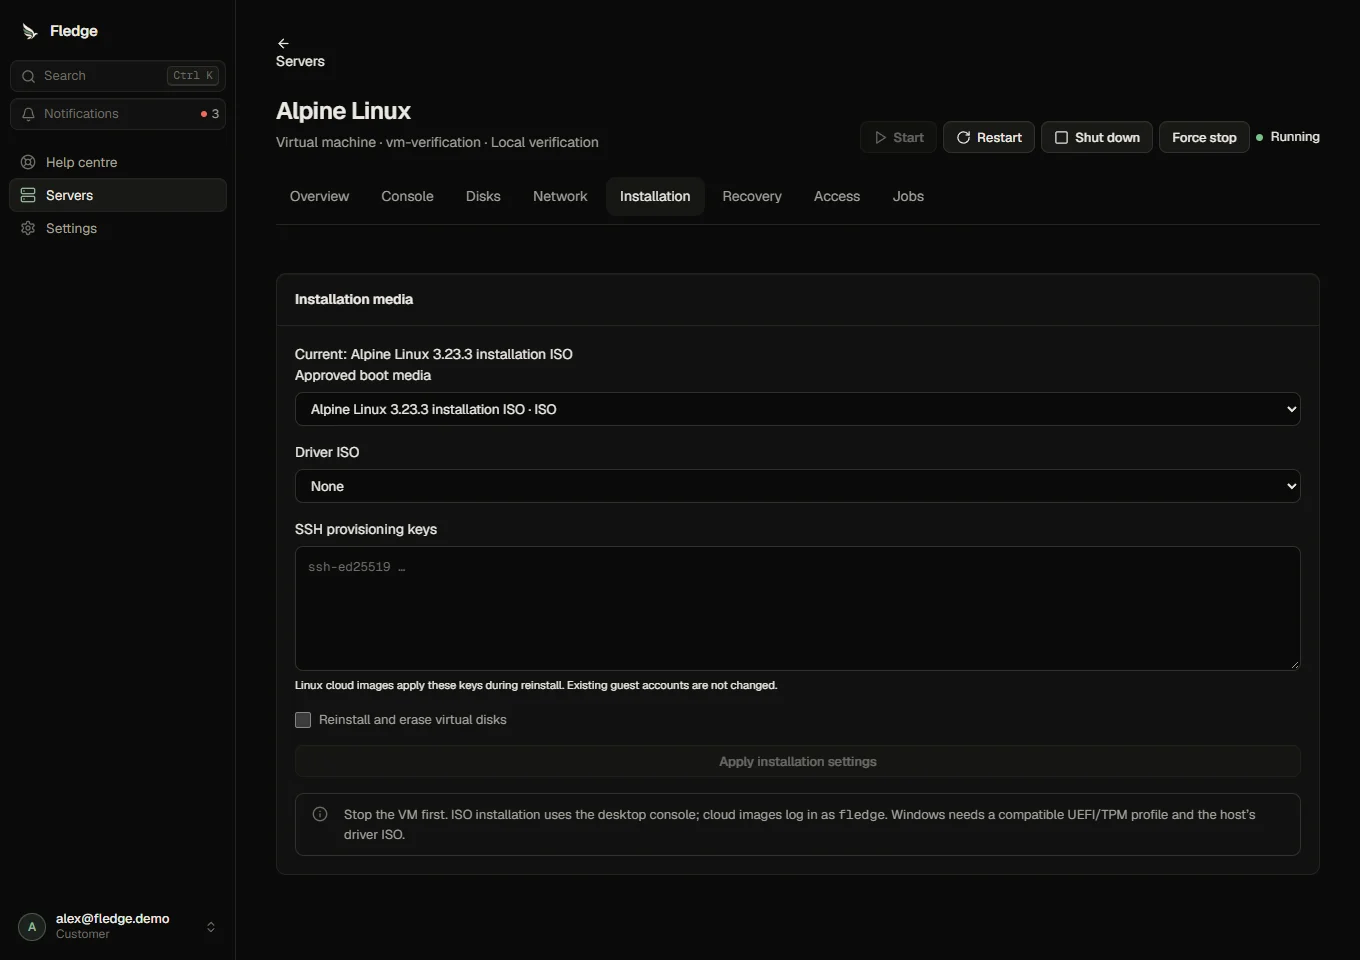1360x960 pixels.
Task: Click the SSH text area resize handle
Action: tap(1295, 664)
